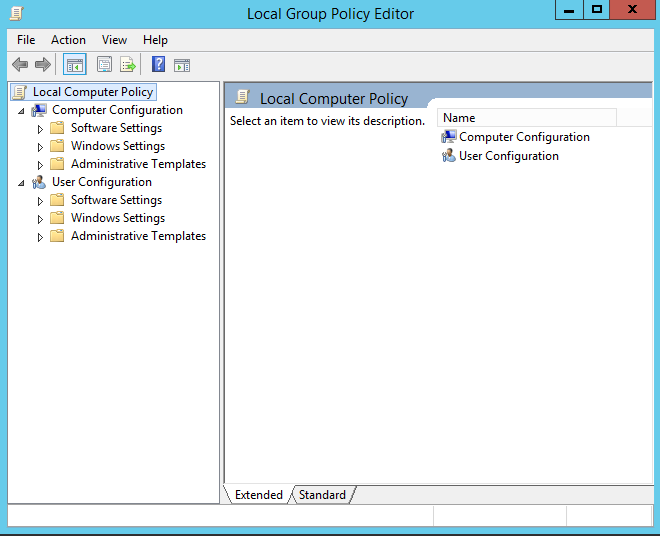Click the User Configuration icon in right pane

(448, 156)
